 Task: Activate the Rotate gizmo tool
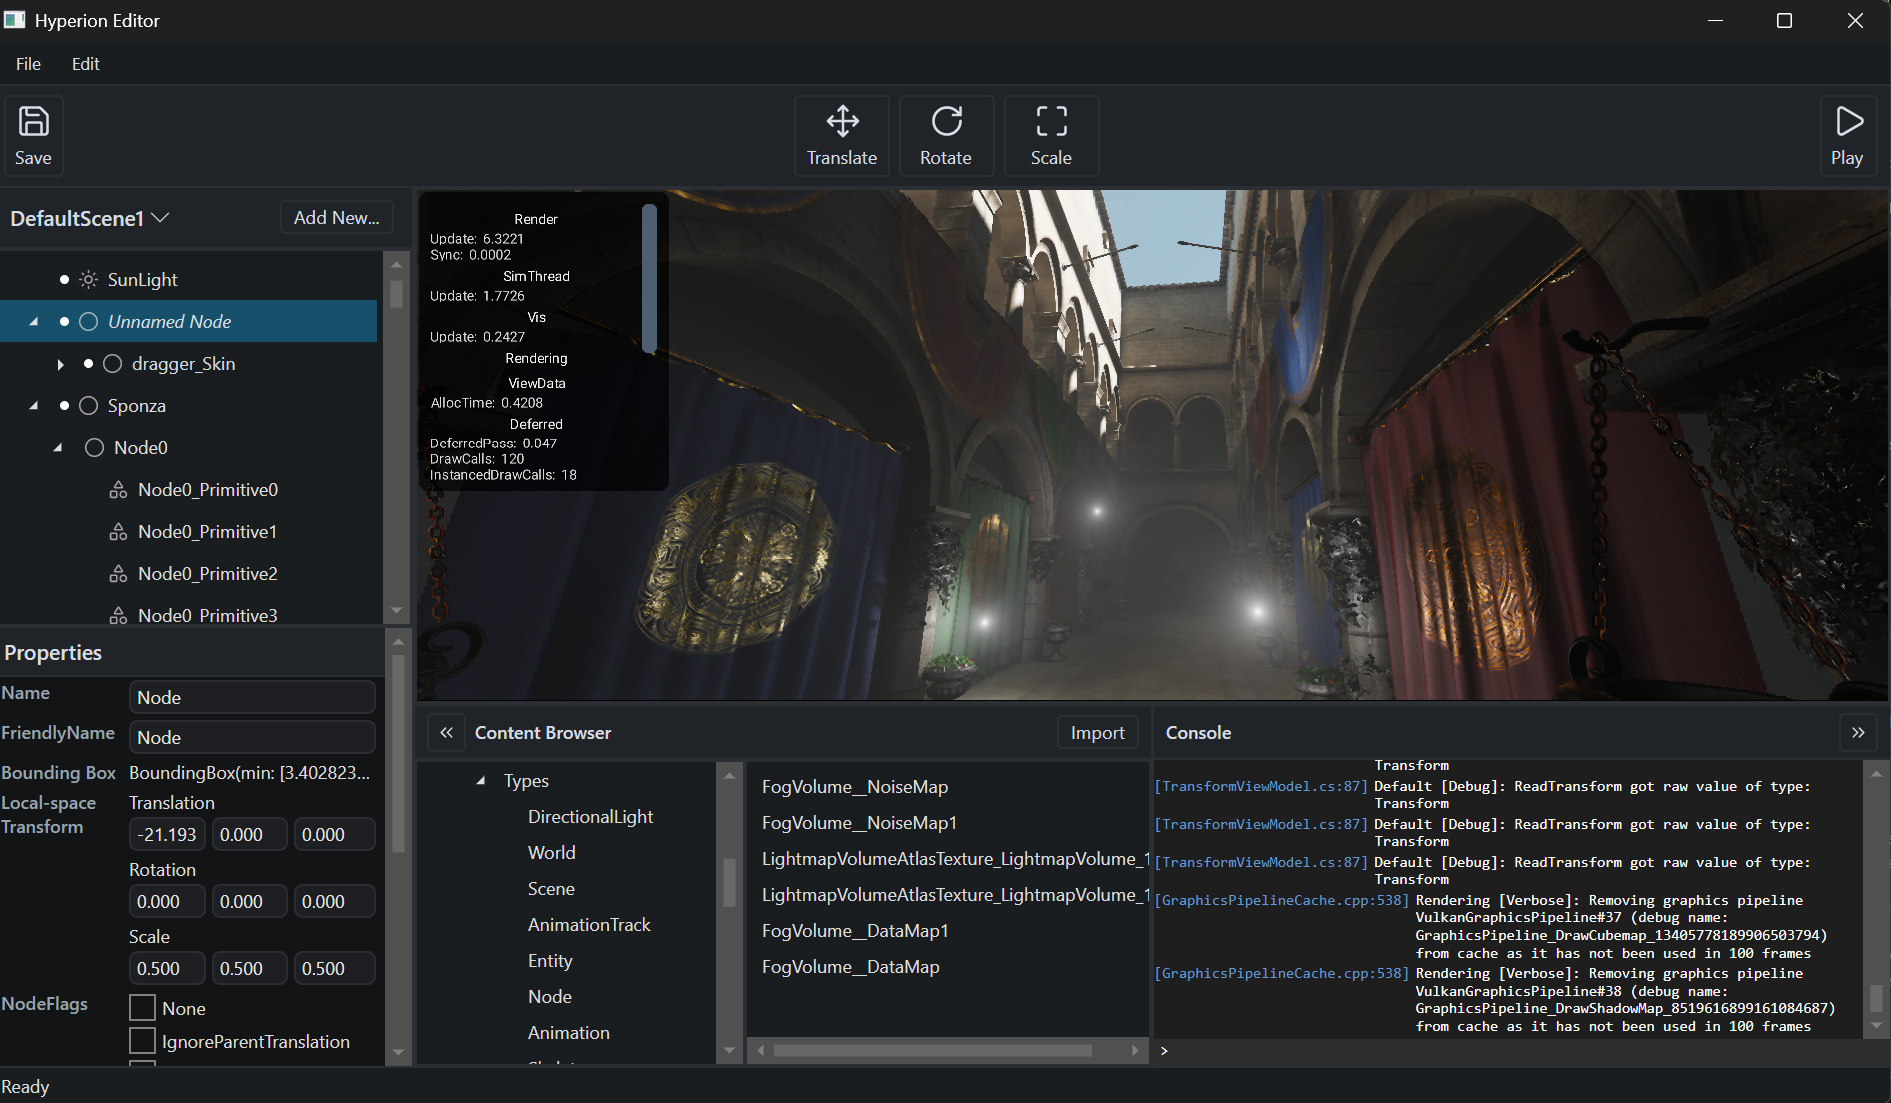point(946,136)
